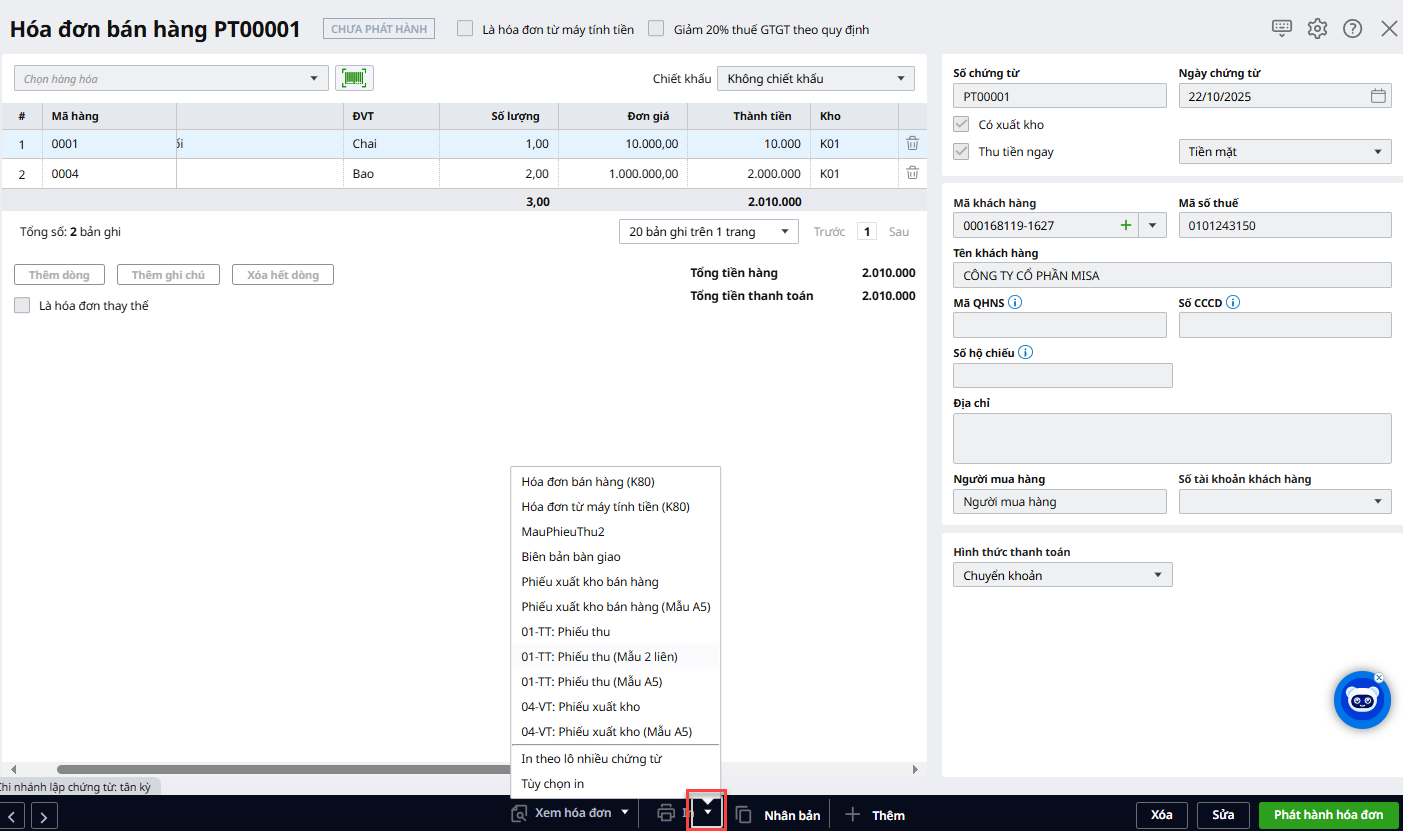Expand the Chiết khấu dropdown
Viewport: 1403px width, 831px height.
(816, 78)
